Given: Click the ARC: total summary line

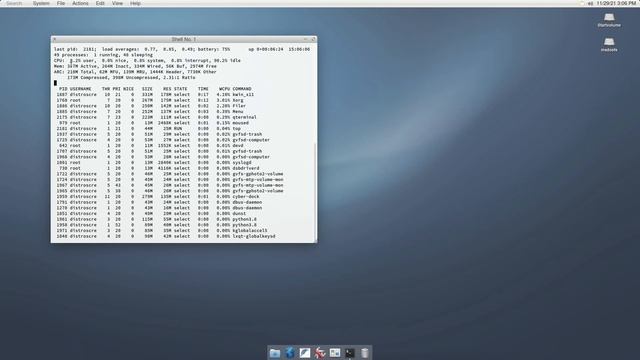Looking at the screenshot, I should click(x=135, y=72).
